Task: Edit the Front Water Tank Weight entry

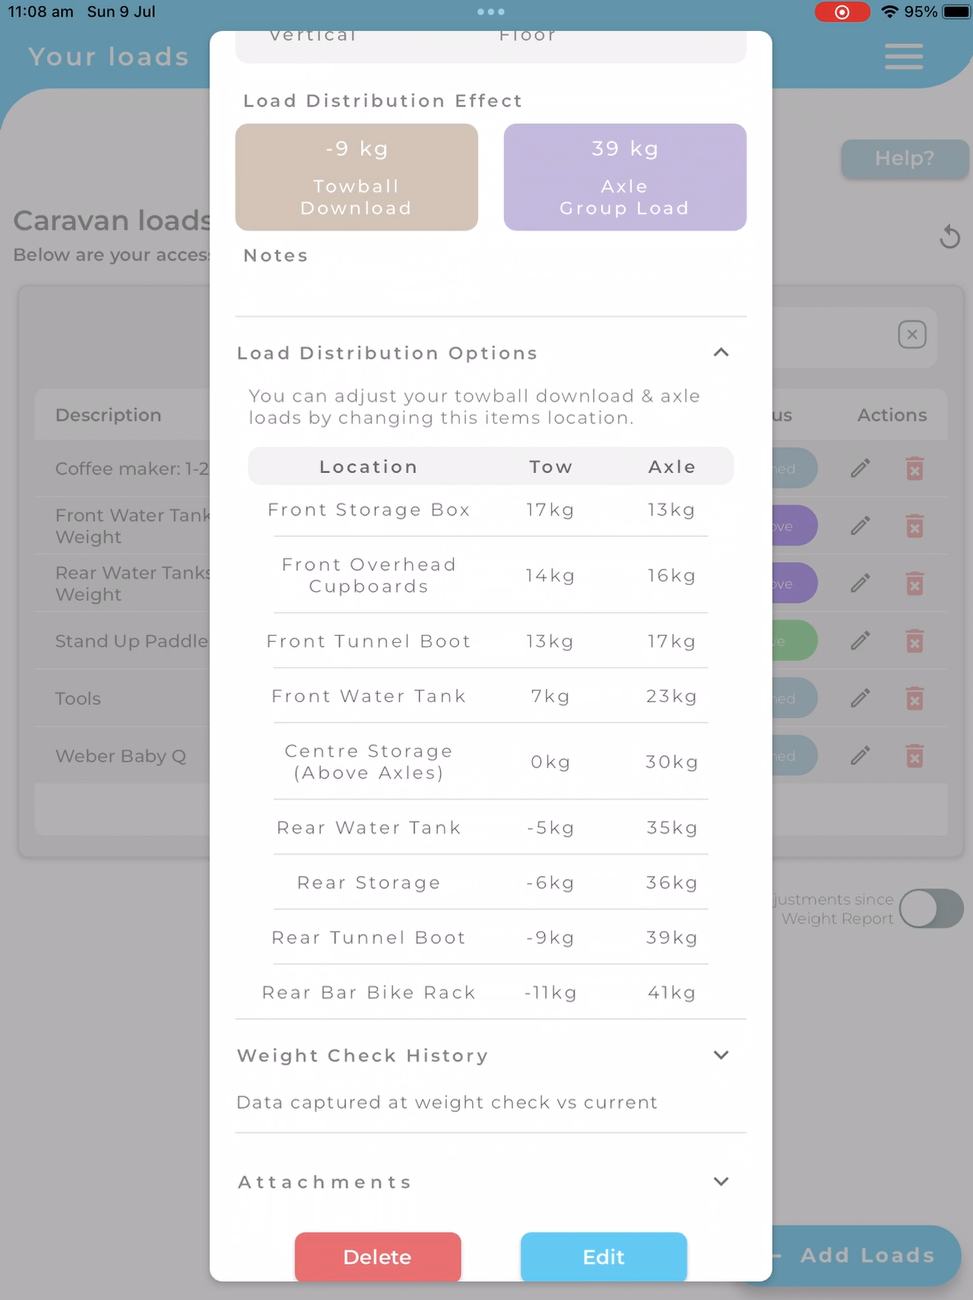Action: click(x=859, y=525)
